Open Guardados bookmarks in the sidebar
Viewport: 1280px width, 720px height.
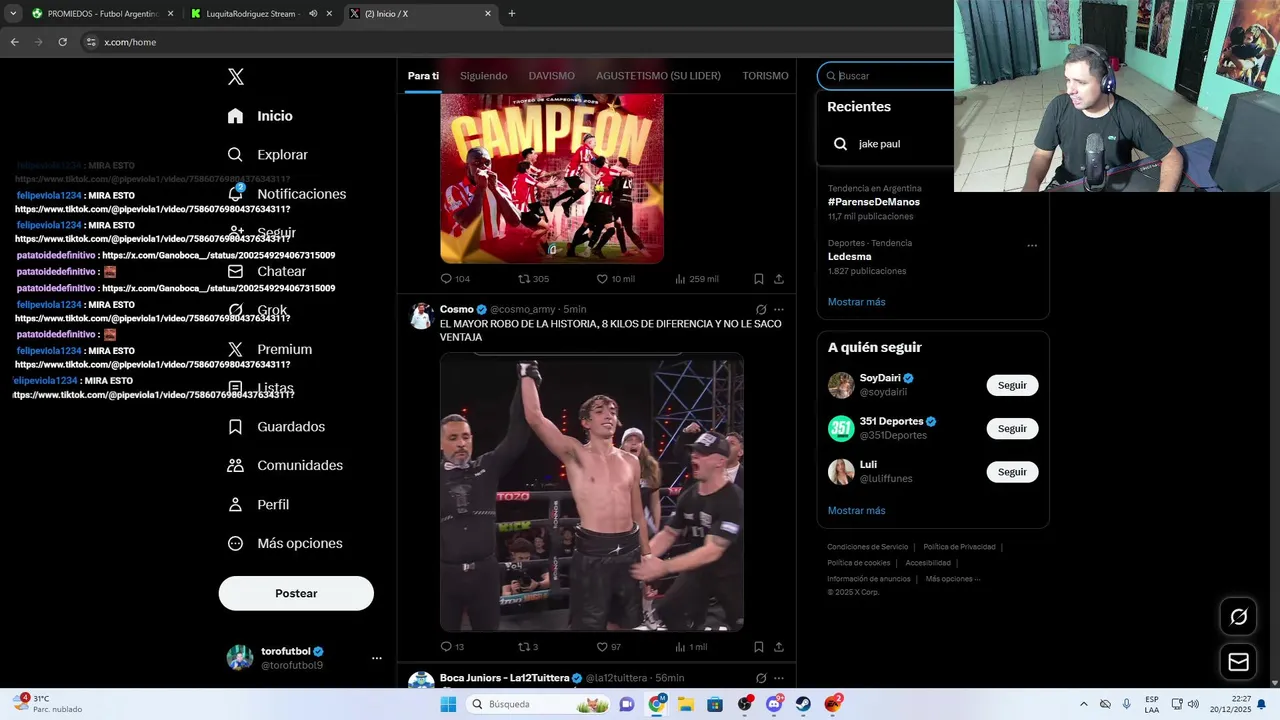click(276, 427)
